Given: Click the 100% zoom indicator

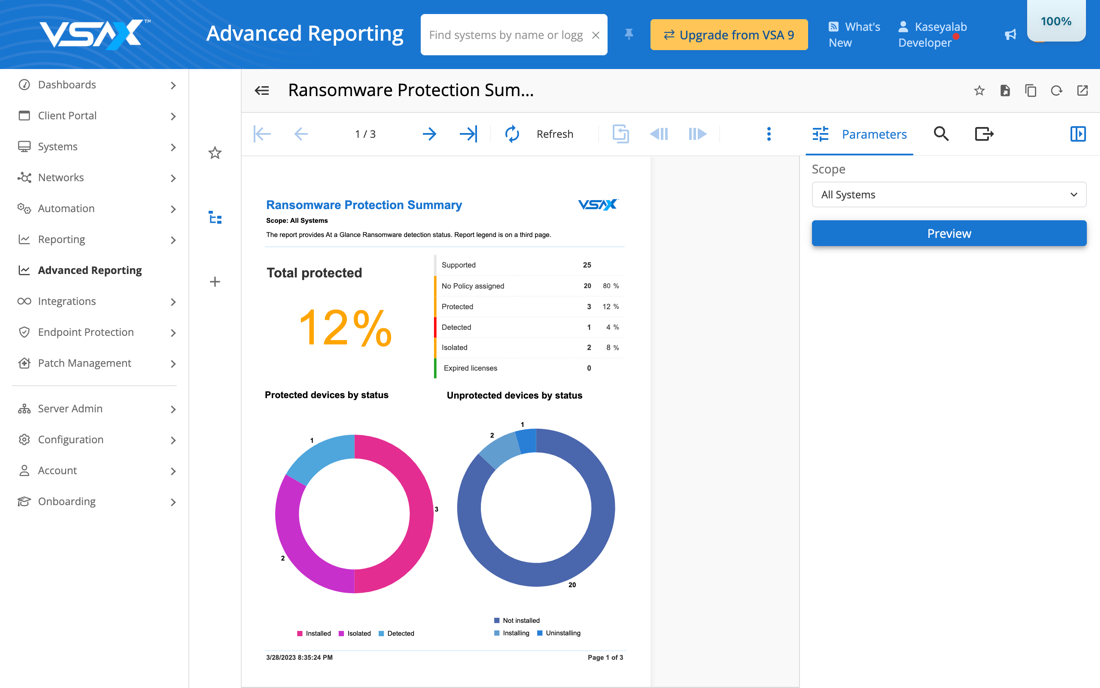Looking at the screenshot, I should click(1056, 21).
